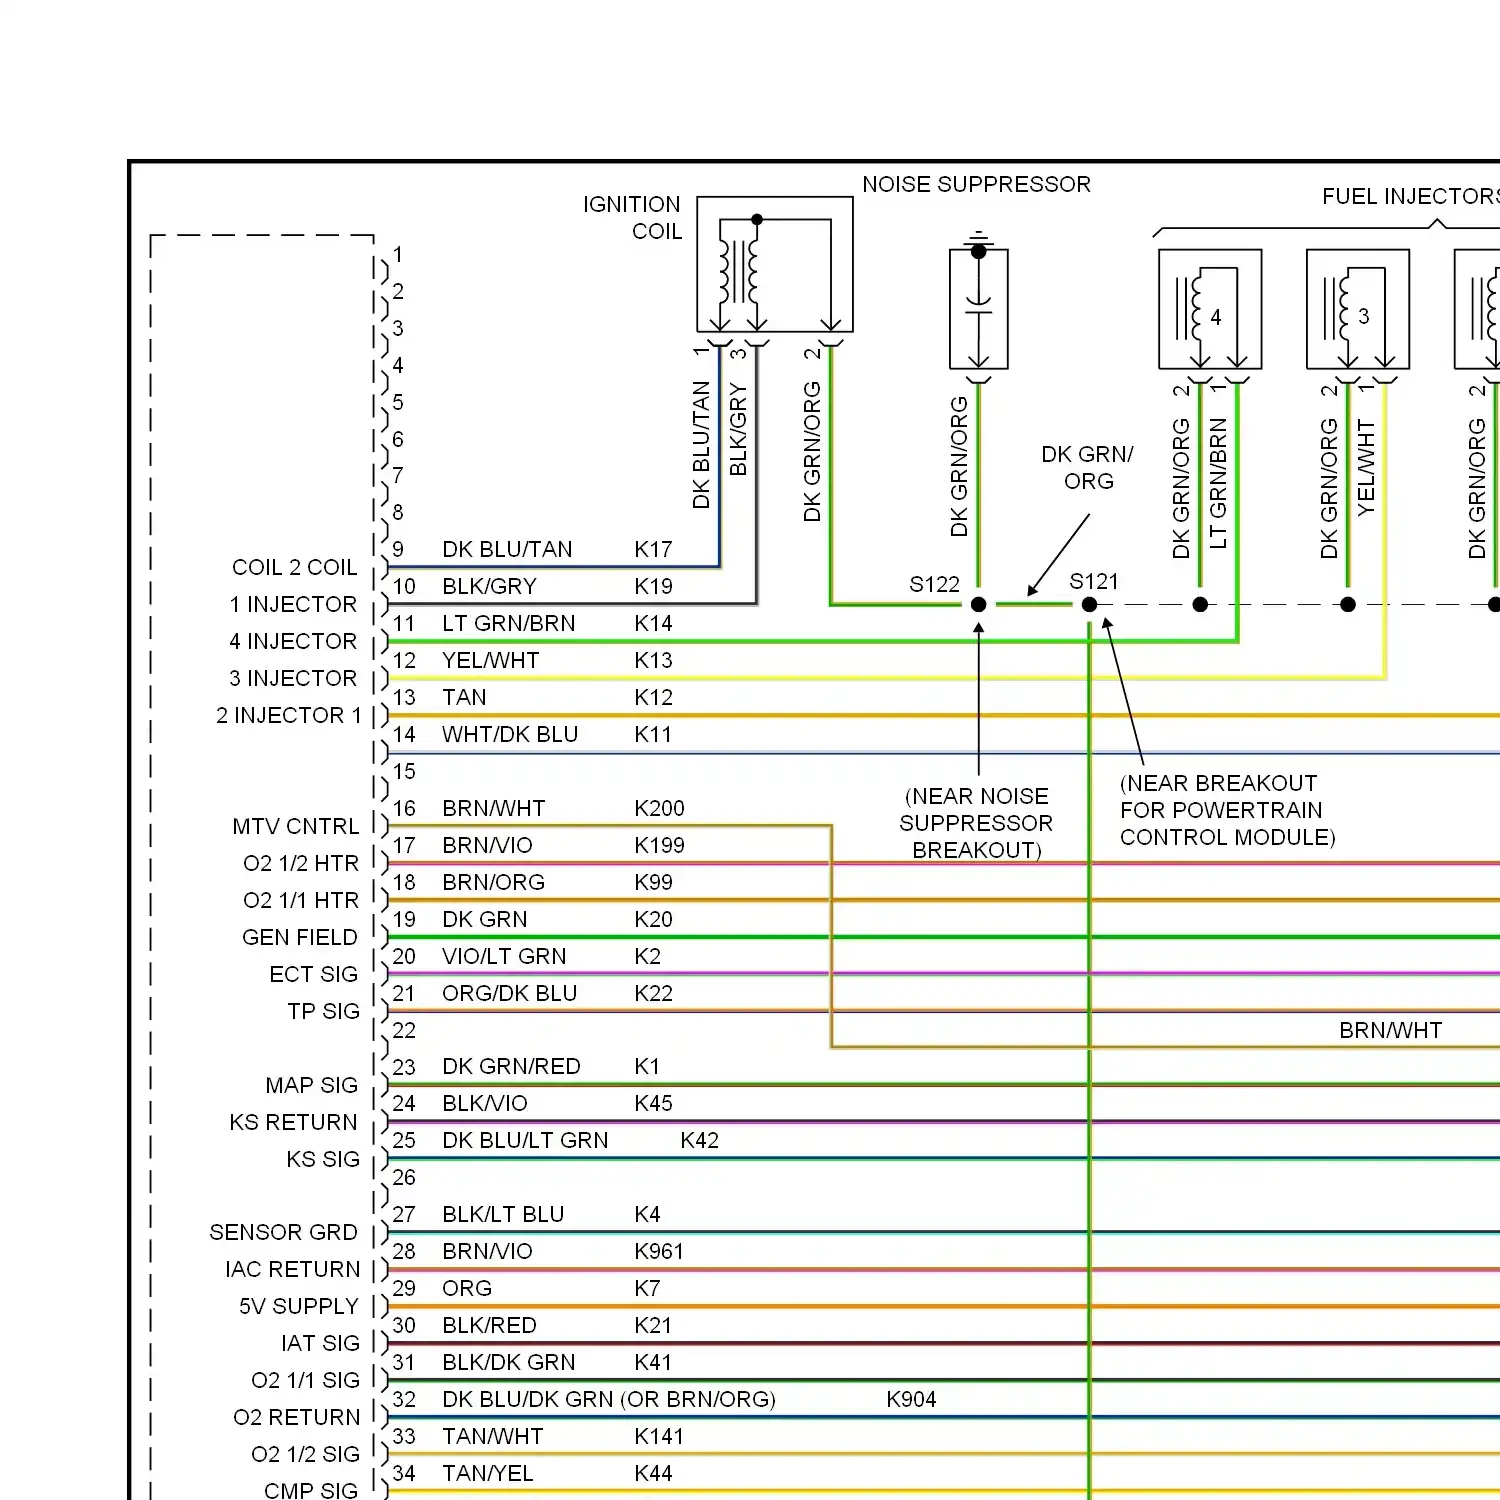The width and height of the screenshot is (1500, 1500).
Task: Click circuit code K12
Action: tap(653, 697)
